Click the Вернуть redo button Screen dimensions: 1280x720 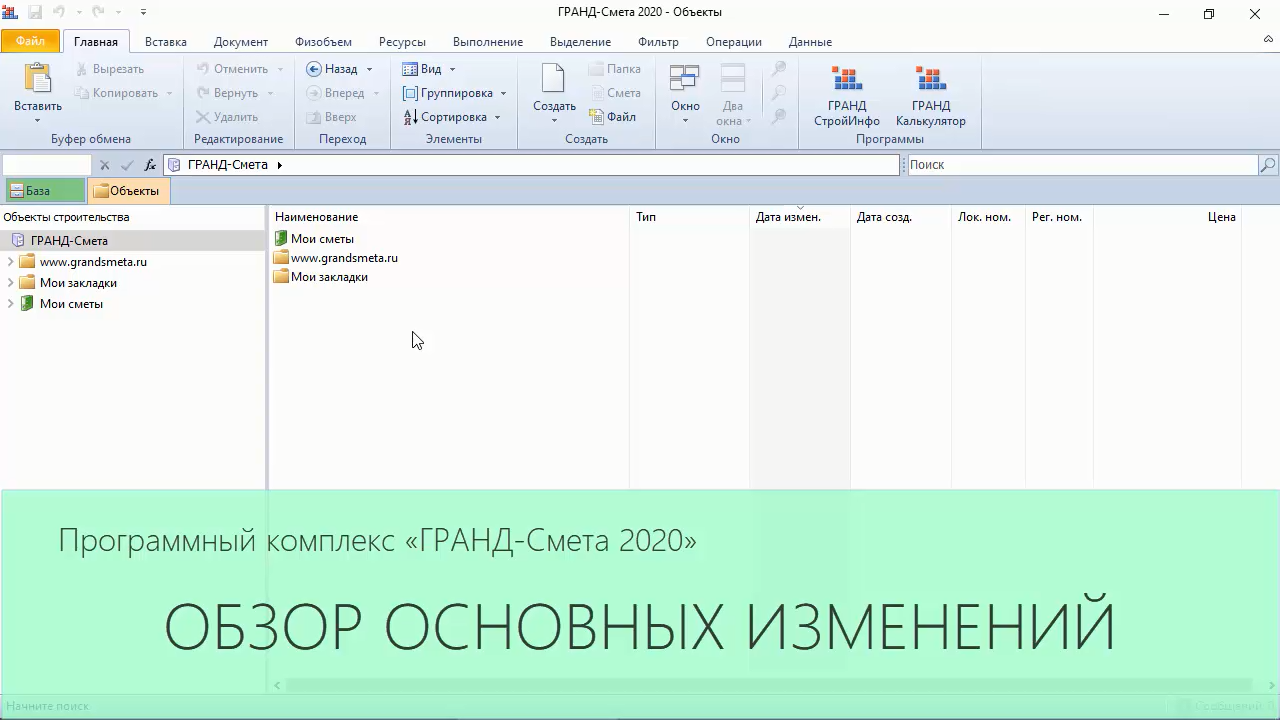(227, 93)
